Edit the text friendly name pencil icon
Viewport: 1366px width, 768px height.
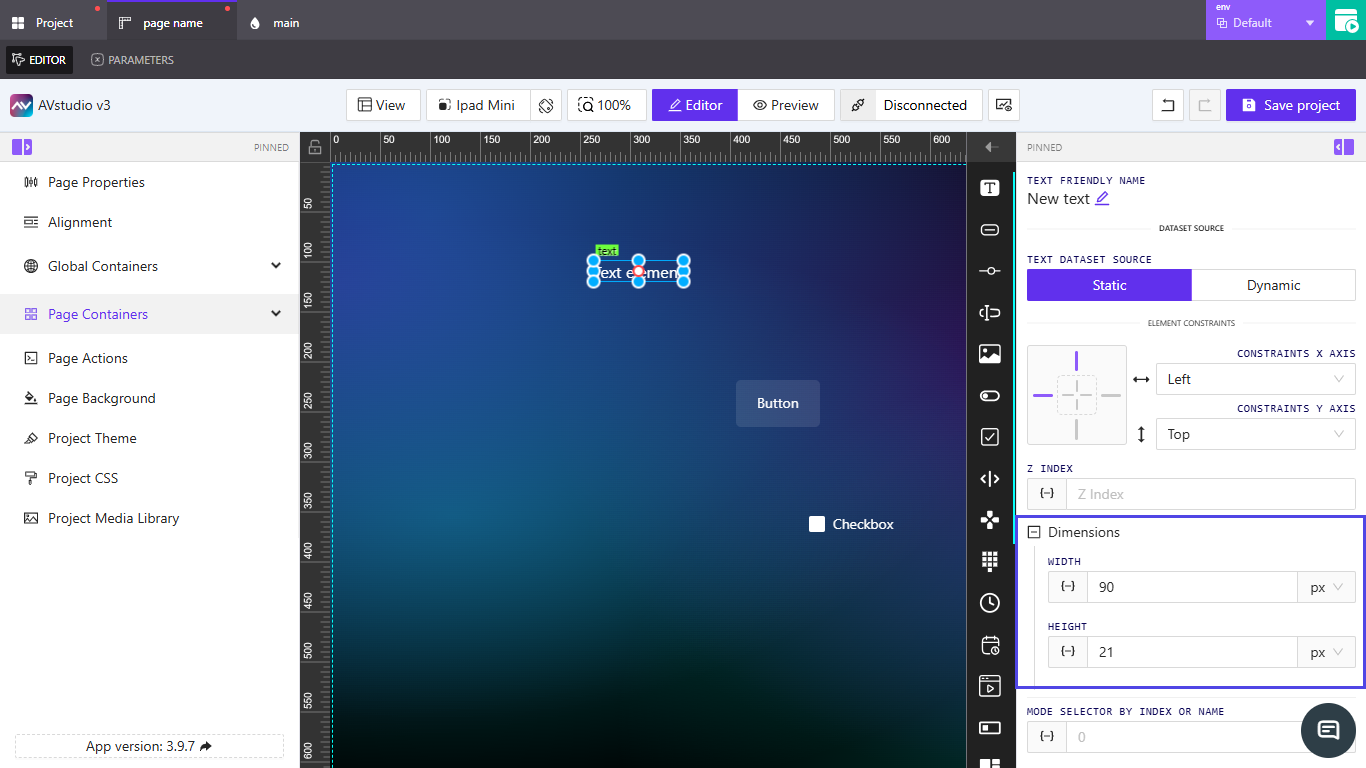tap(1102, 199)
